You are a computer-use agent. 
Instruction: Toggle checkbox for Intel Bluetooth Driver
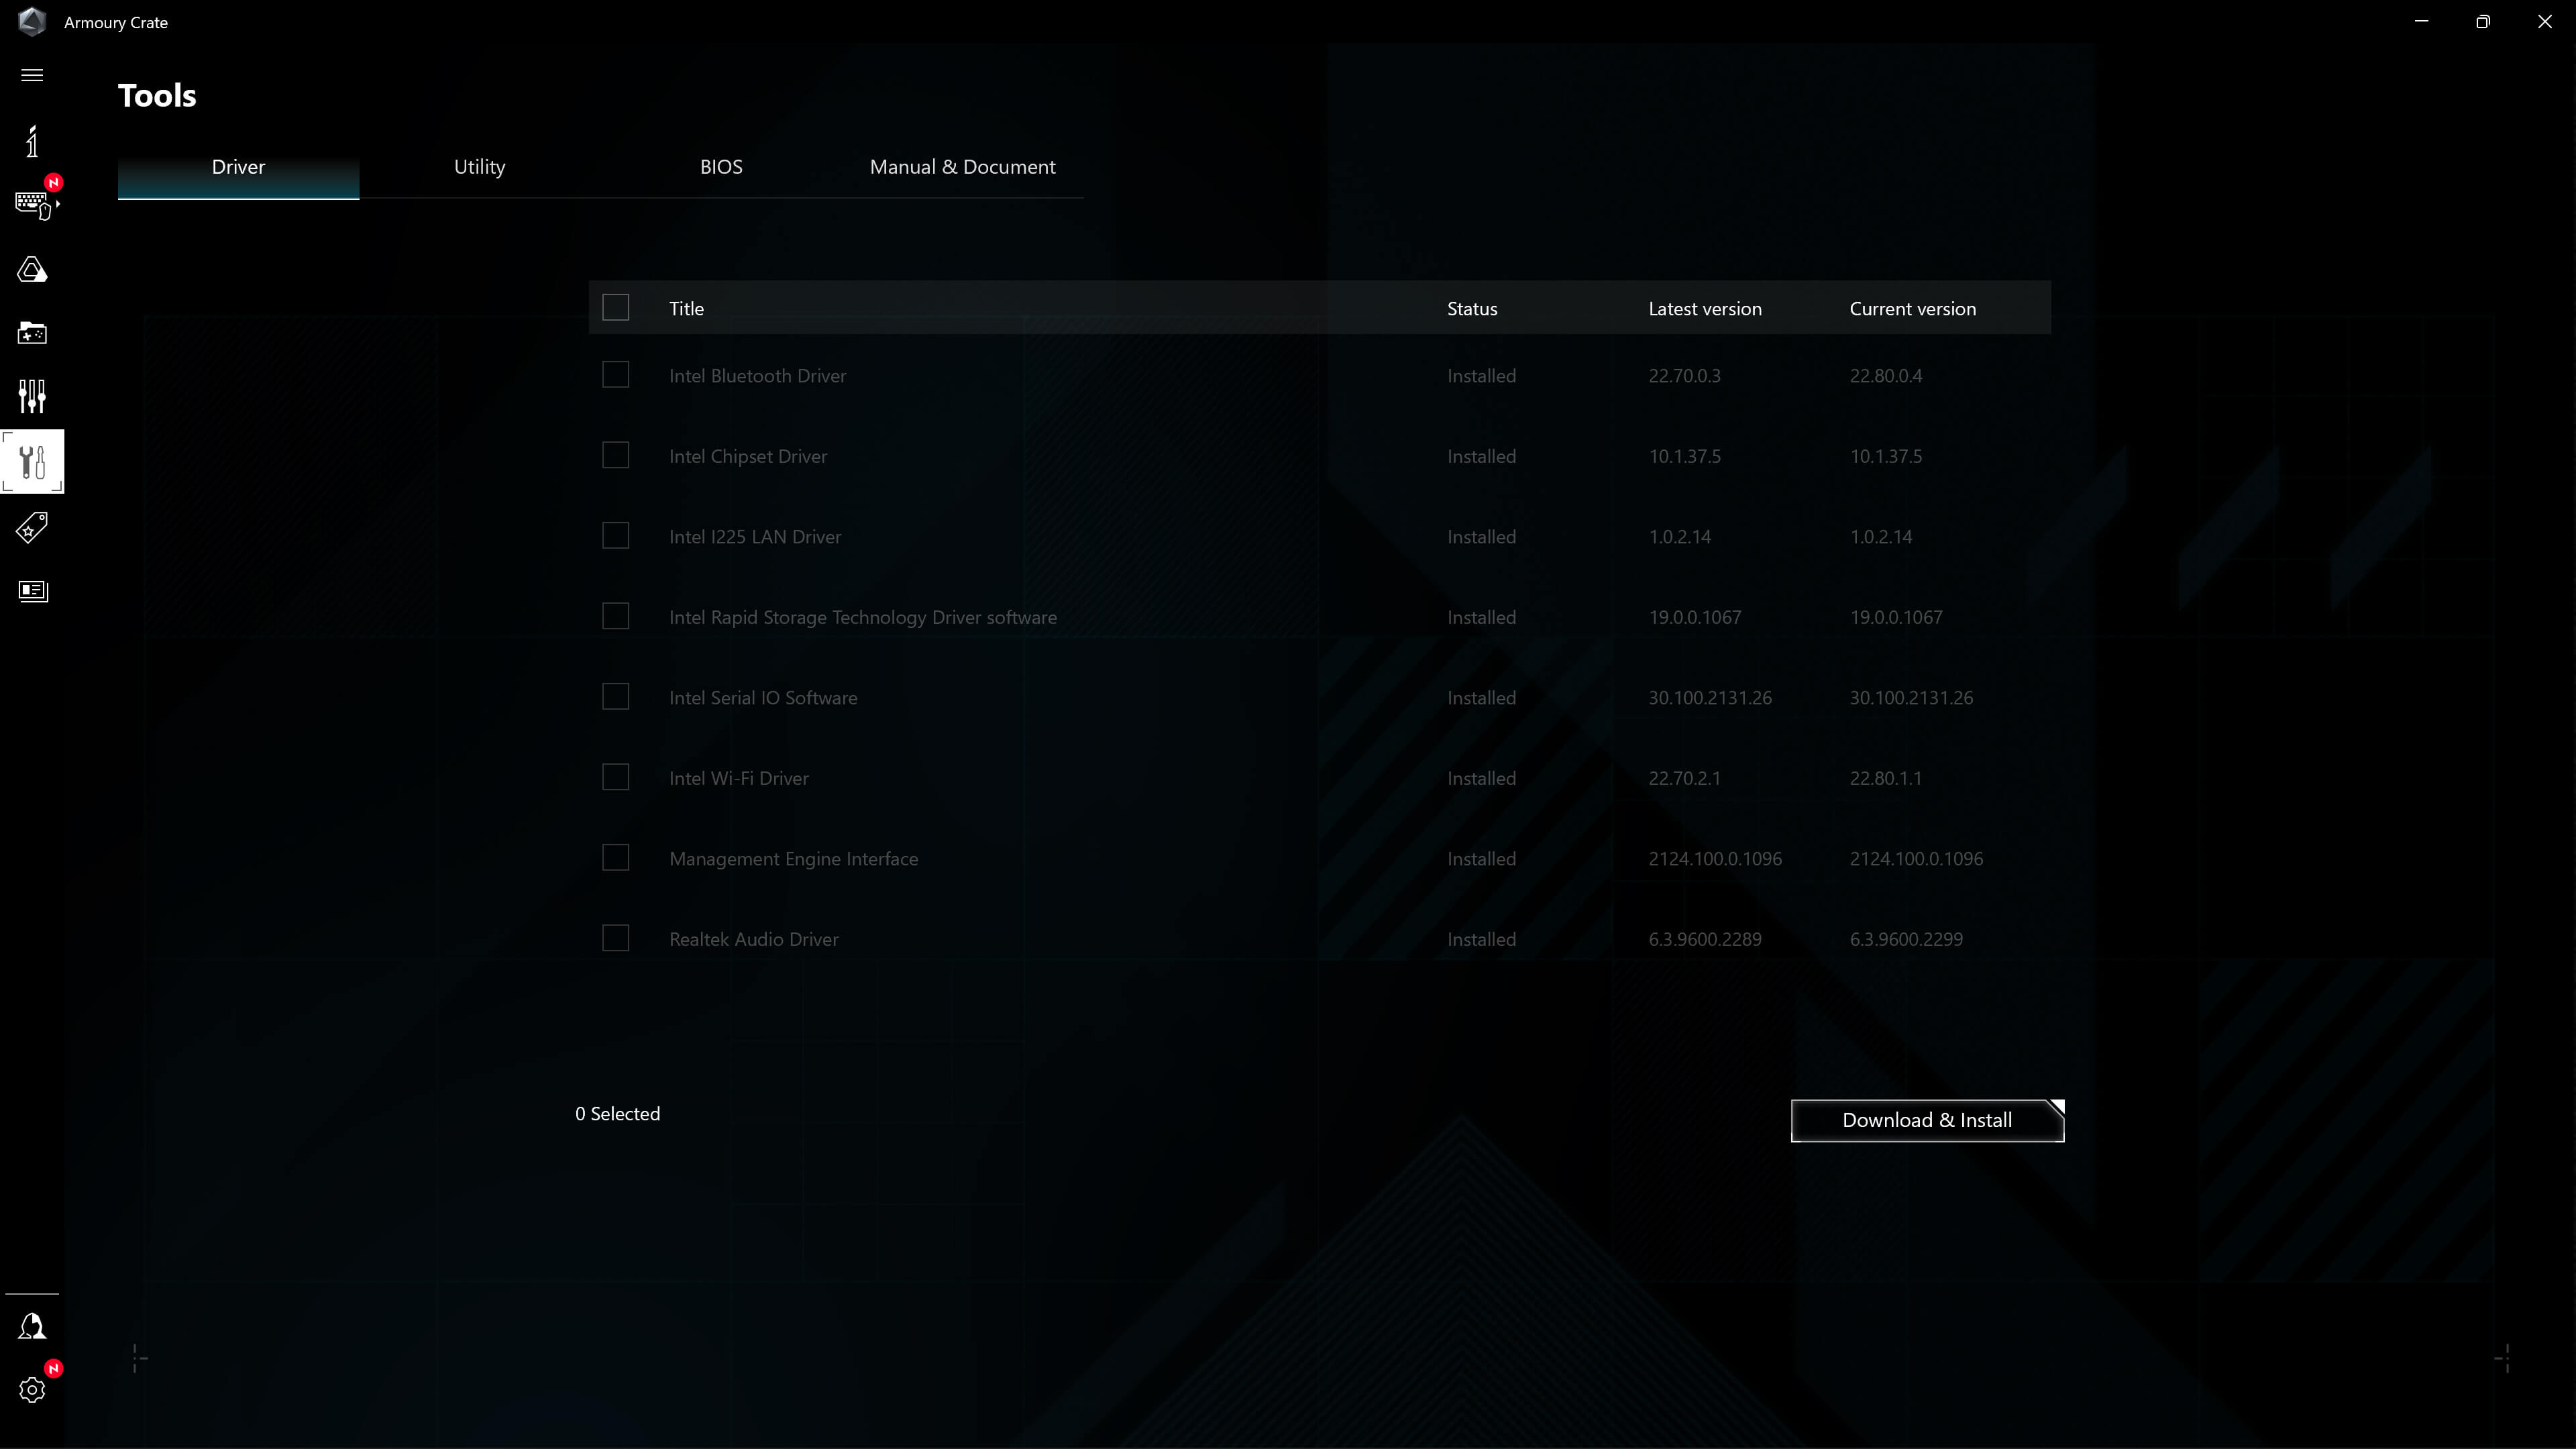click(x=616, y=375)
